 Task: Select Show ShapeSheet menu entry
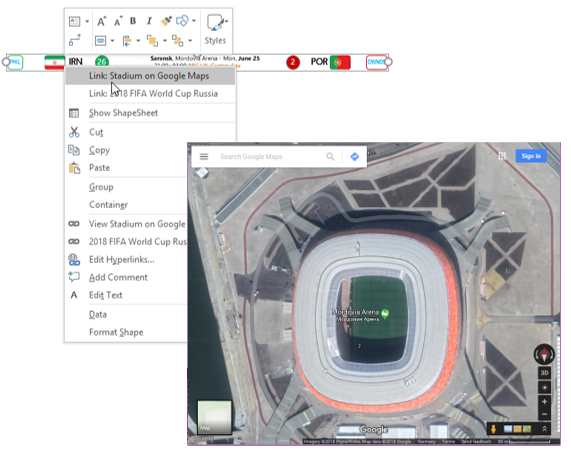pos(150,113)
